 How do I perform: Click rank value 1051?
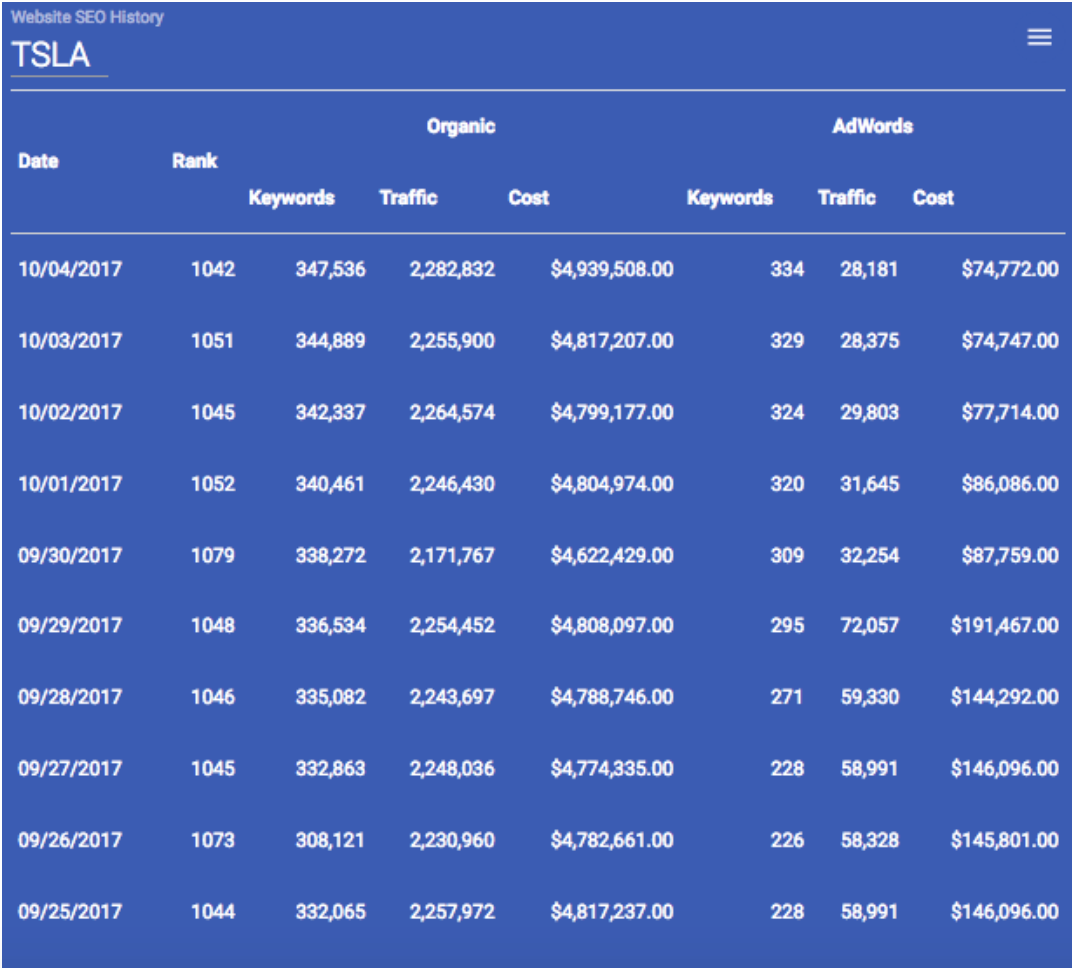213,340
